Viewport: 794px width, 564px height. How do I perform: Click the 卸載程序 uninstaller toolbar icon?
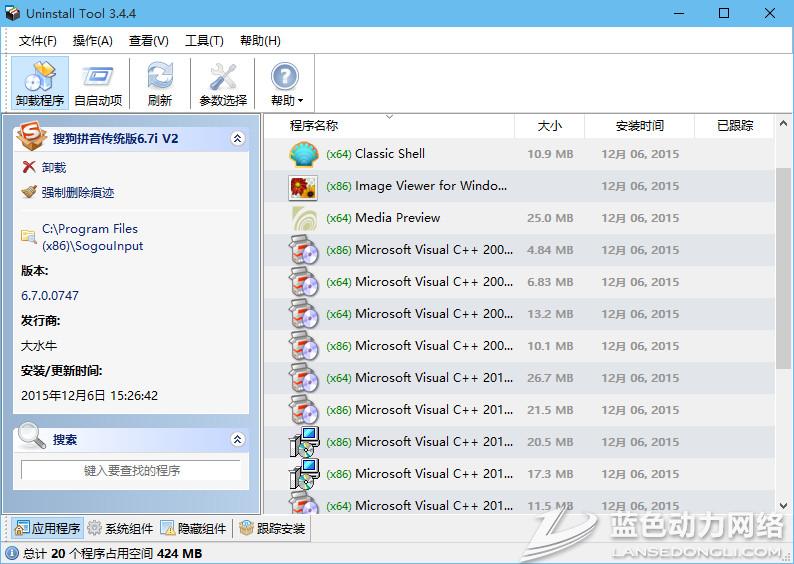[x=40, y=77]
